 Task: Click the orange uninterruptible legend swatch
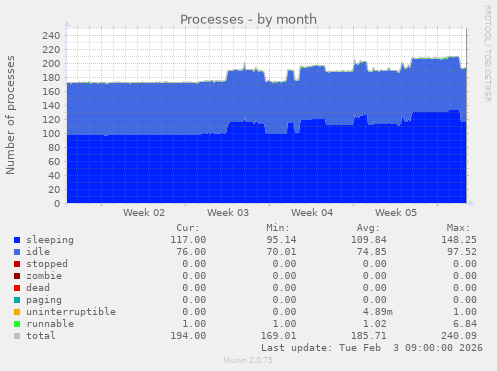click(x=17, y=312)
